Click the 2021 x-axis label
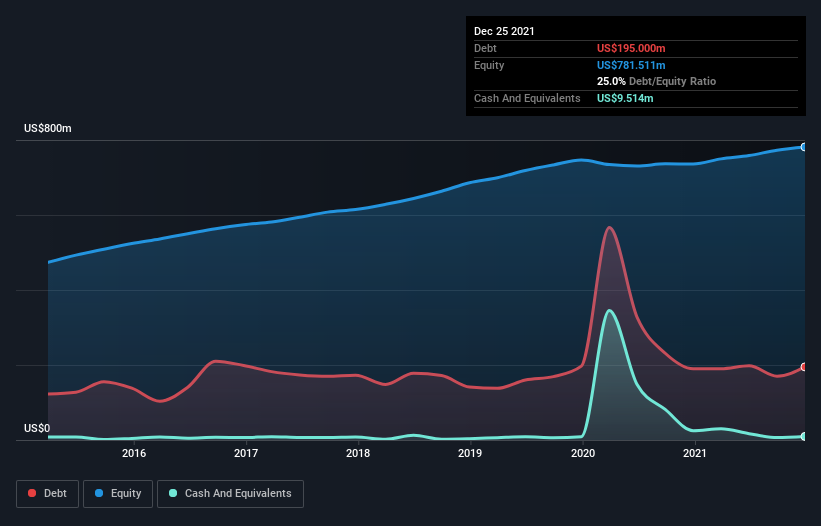The width and height of the screenshot is (821, 526). pos(695,453)
